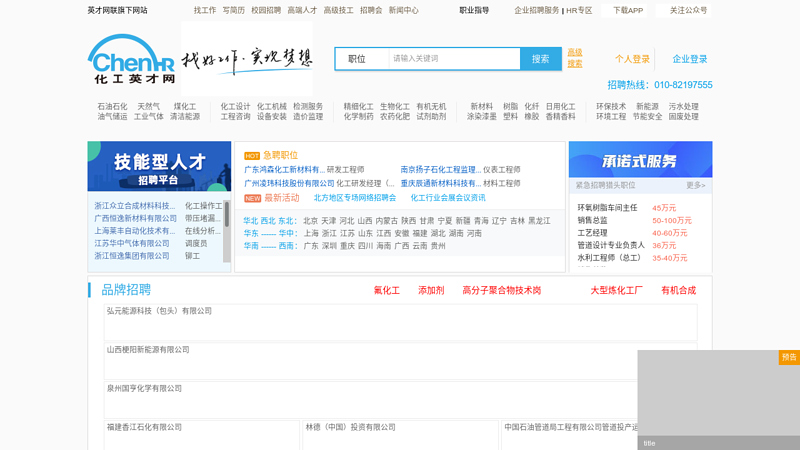The image size is (800, 450).
Task: Open 南京扬子石化工程监理 urgent job
Action: pos(440,170)
